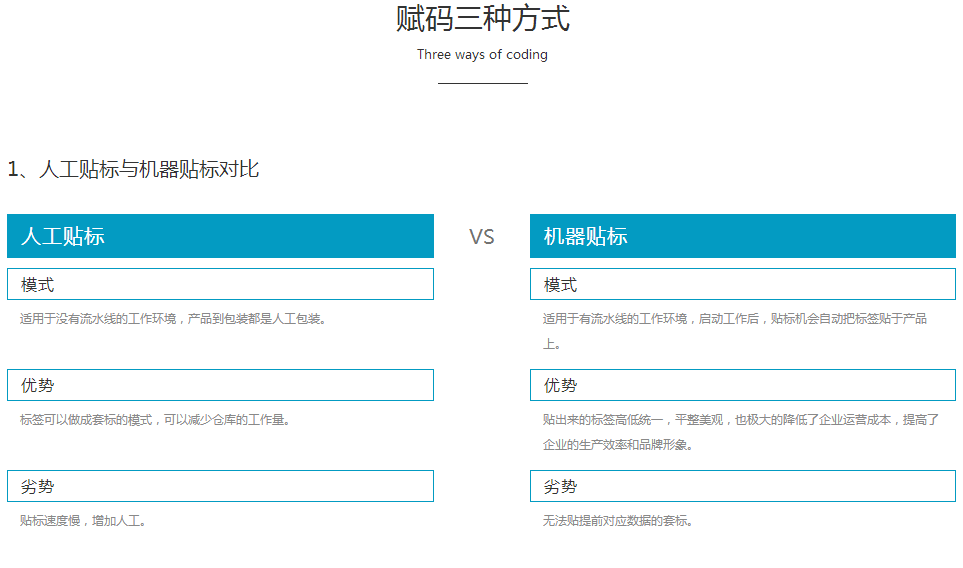Select the 劣势 box under 机器贴标
Screen dimensions: 963x568
(x=743, y=486)
